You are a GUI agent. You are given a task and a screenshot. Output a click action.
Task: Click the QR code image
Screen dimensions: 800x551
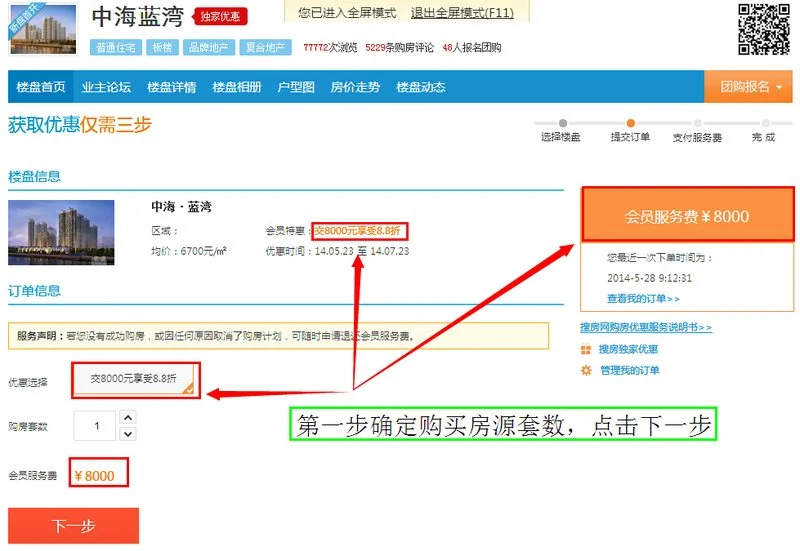click(764, 30)
